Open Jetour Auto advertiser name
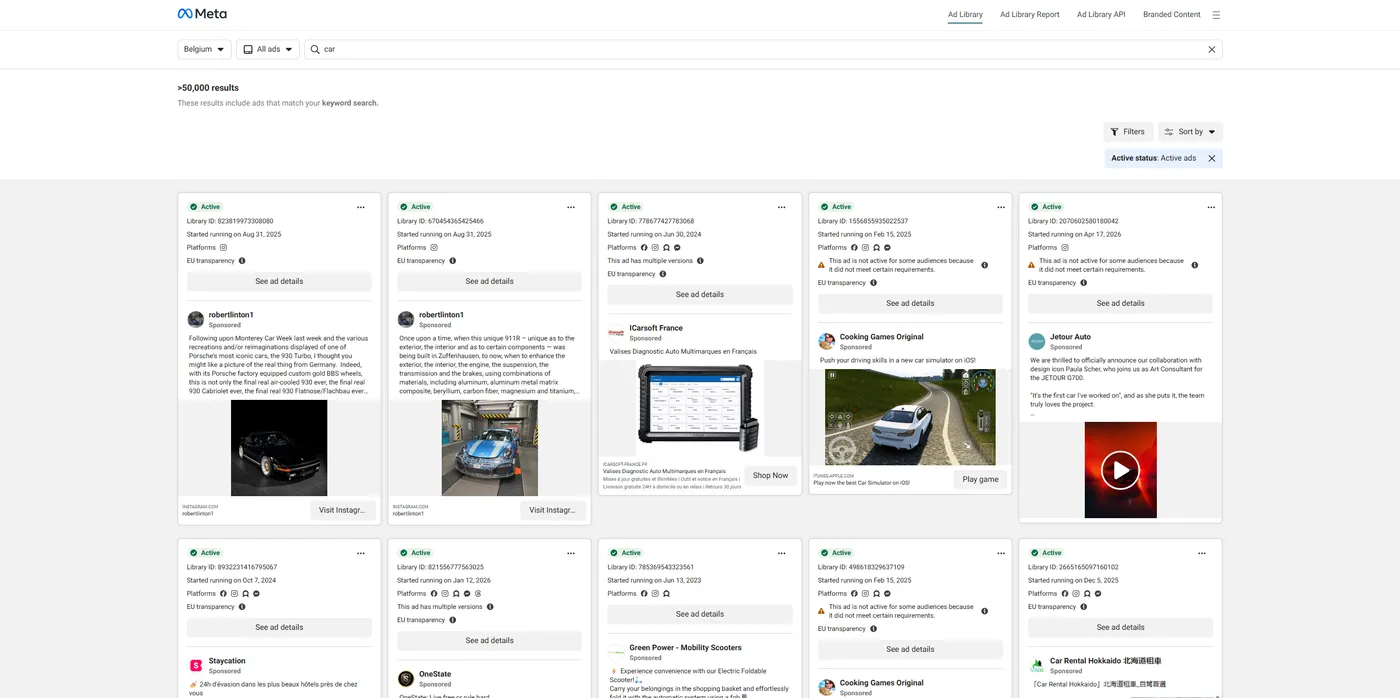Image resolution: width=1400 pixels, height=698 pixels. [1070, 337]
